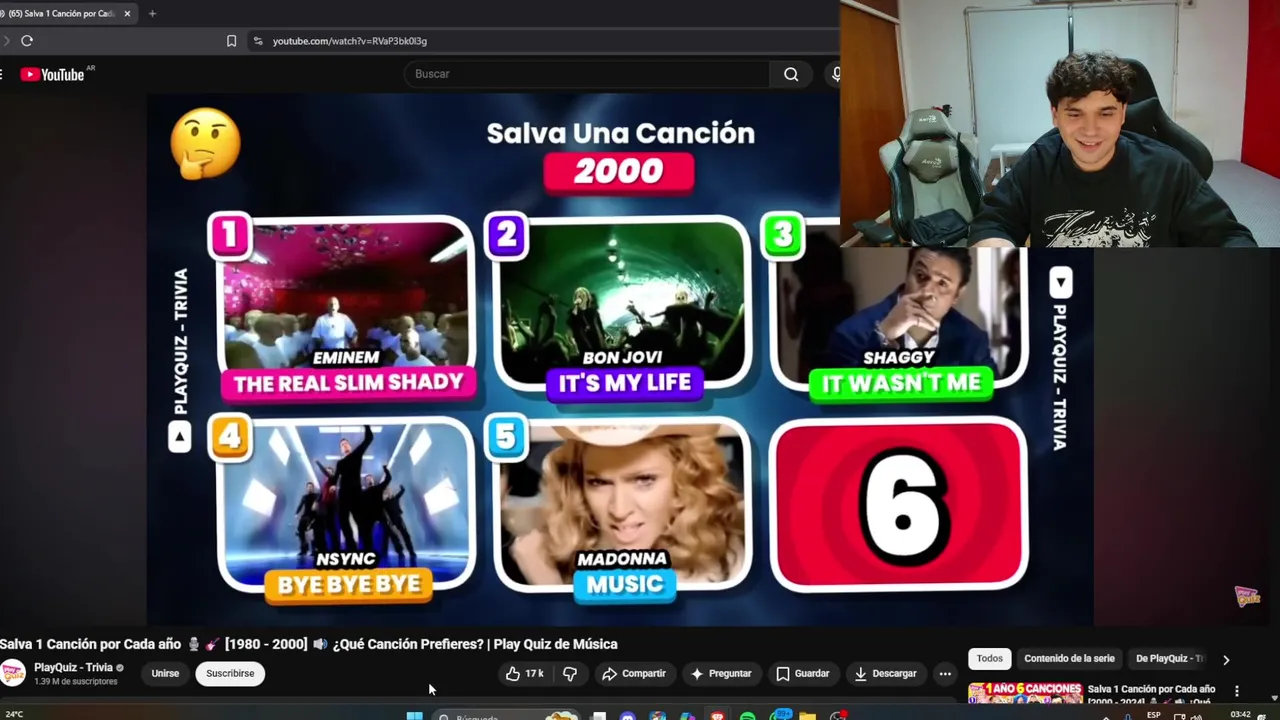Image resolution: width=1280 pixels, height=720 pixels.
Task: Click the 1.39 M de suscriptores text
Action: click(x=76, y=682)
